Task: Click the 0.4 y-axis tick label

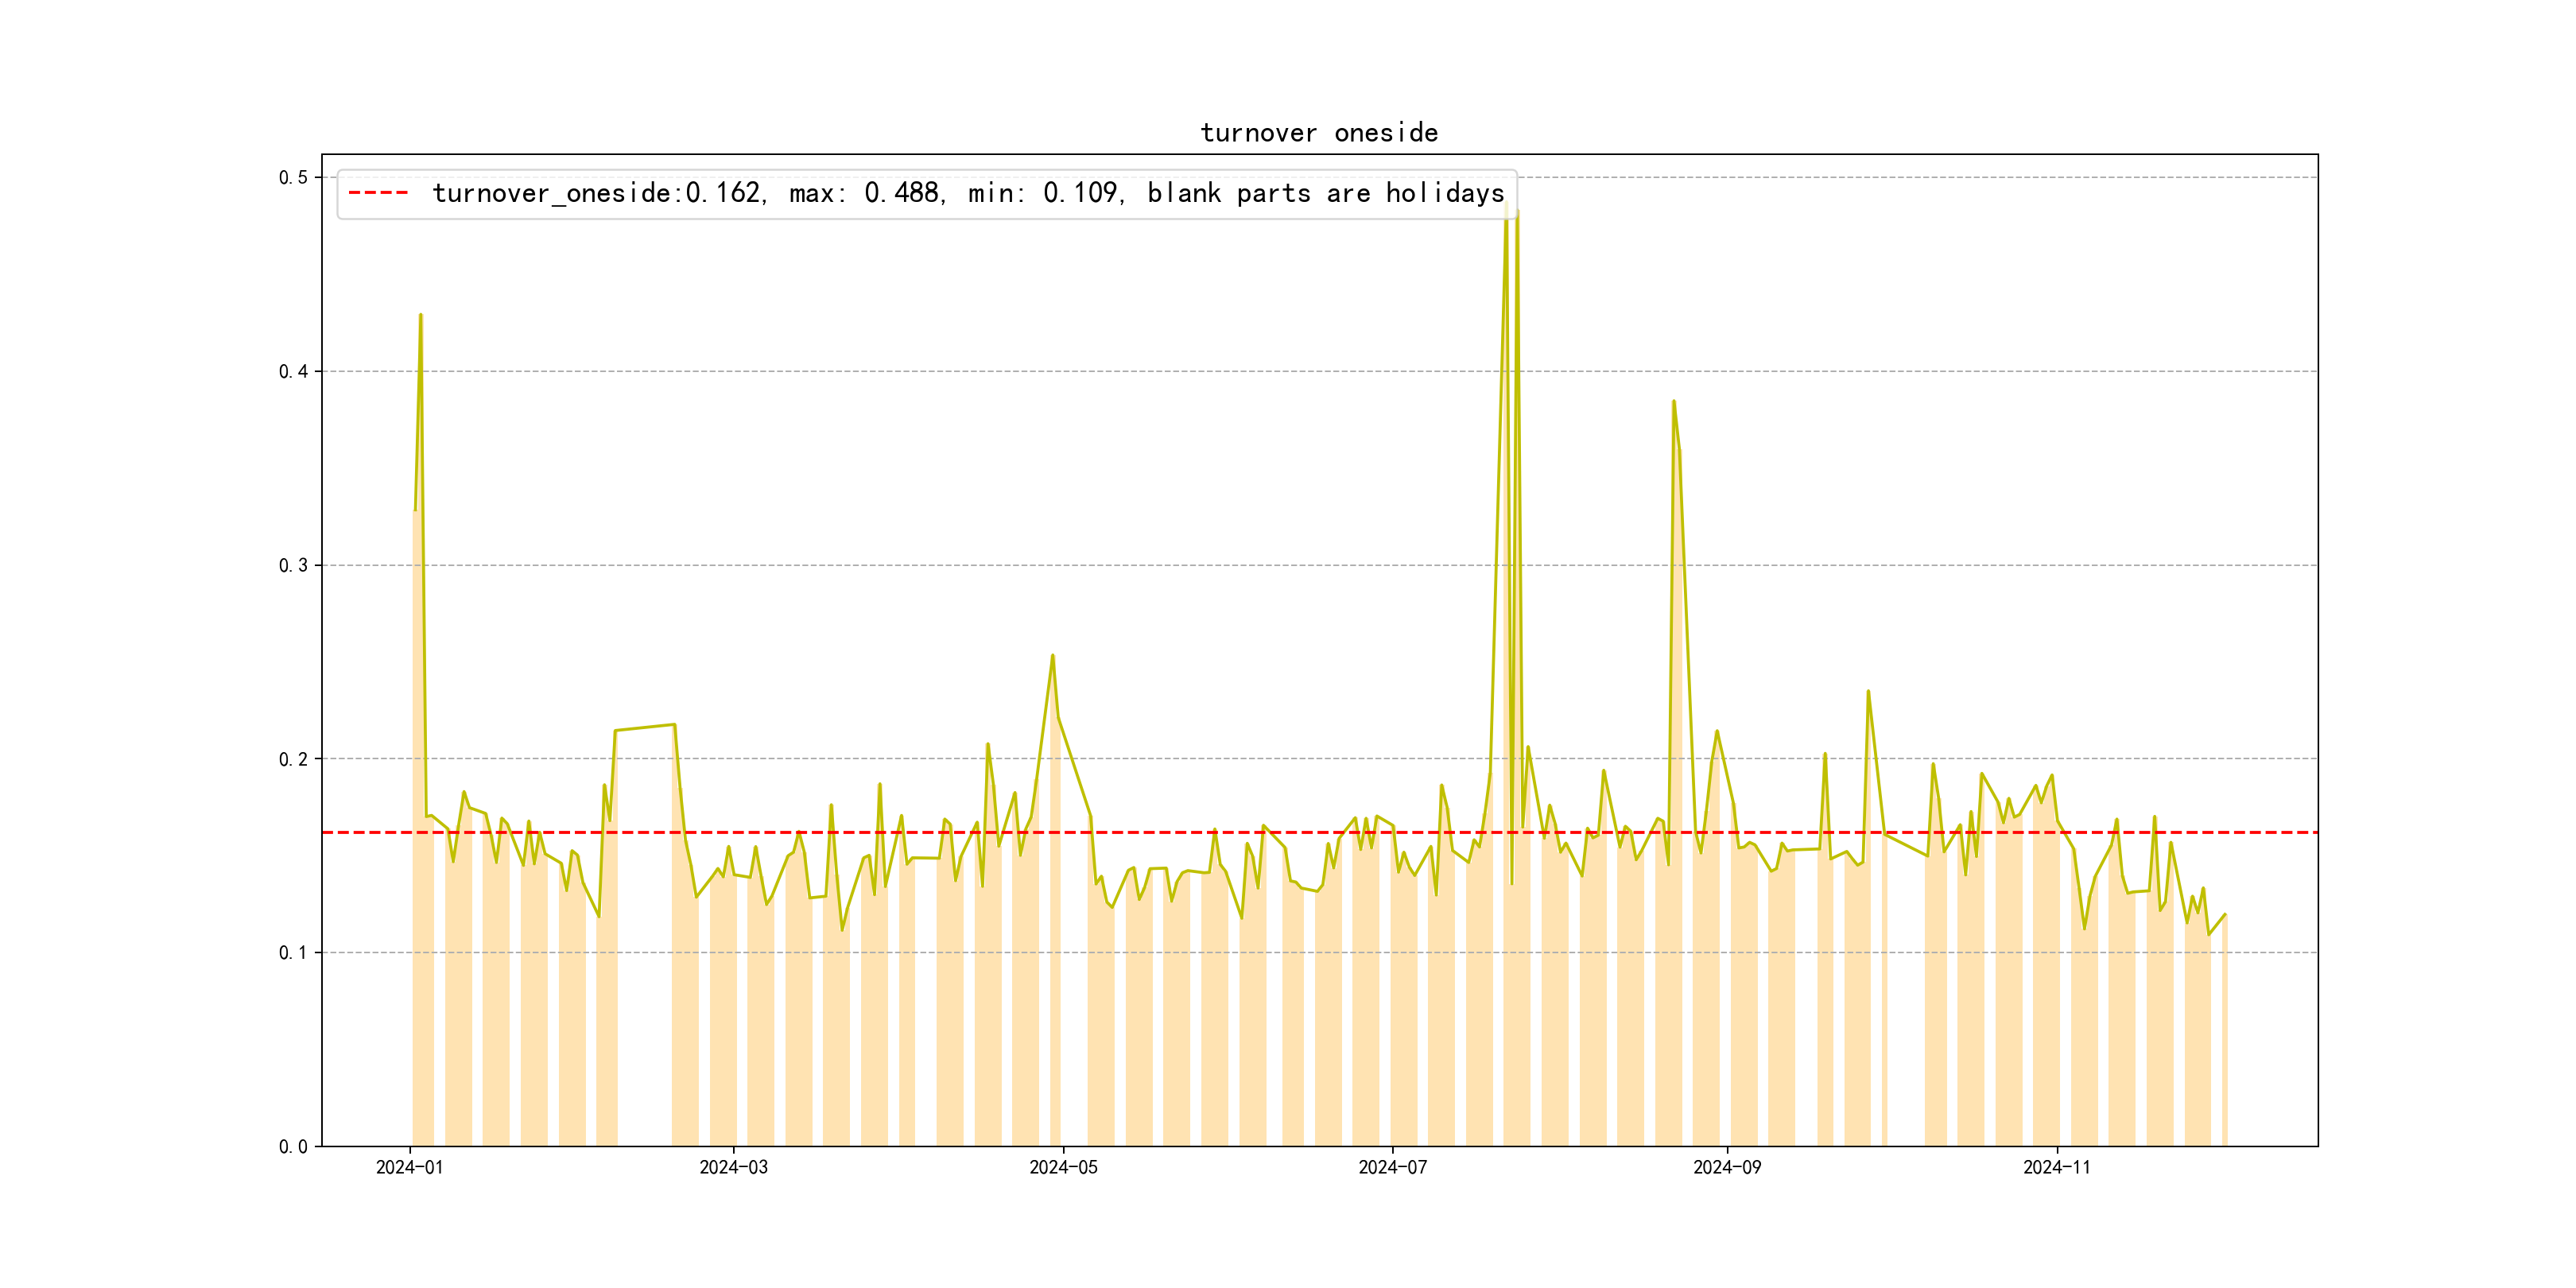Action: tap(293, 372)
